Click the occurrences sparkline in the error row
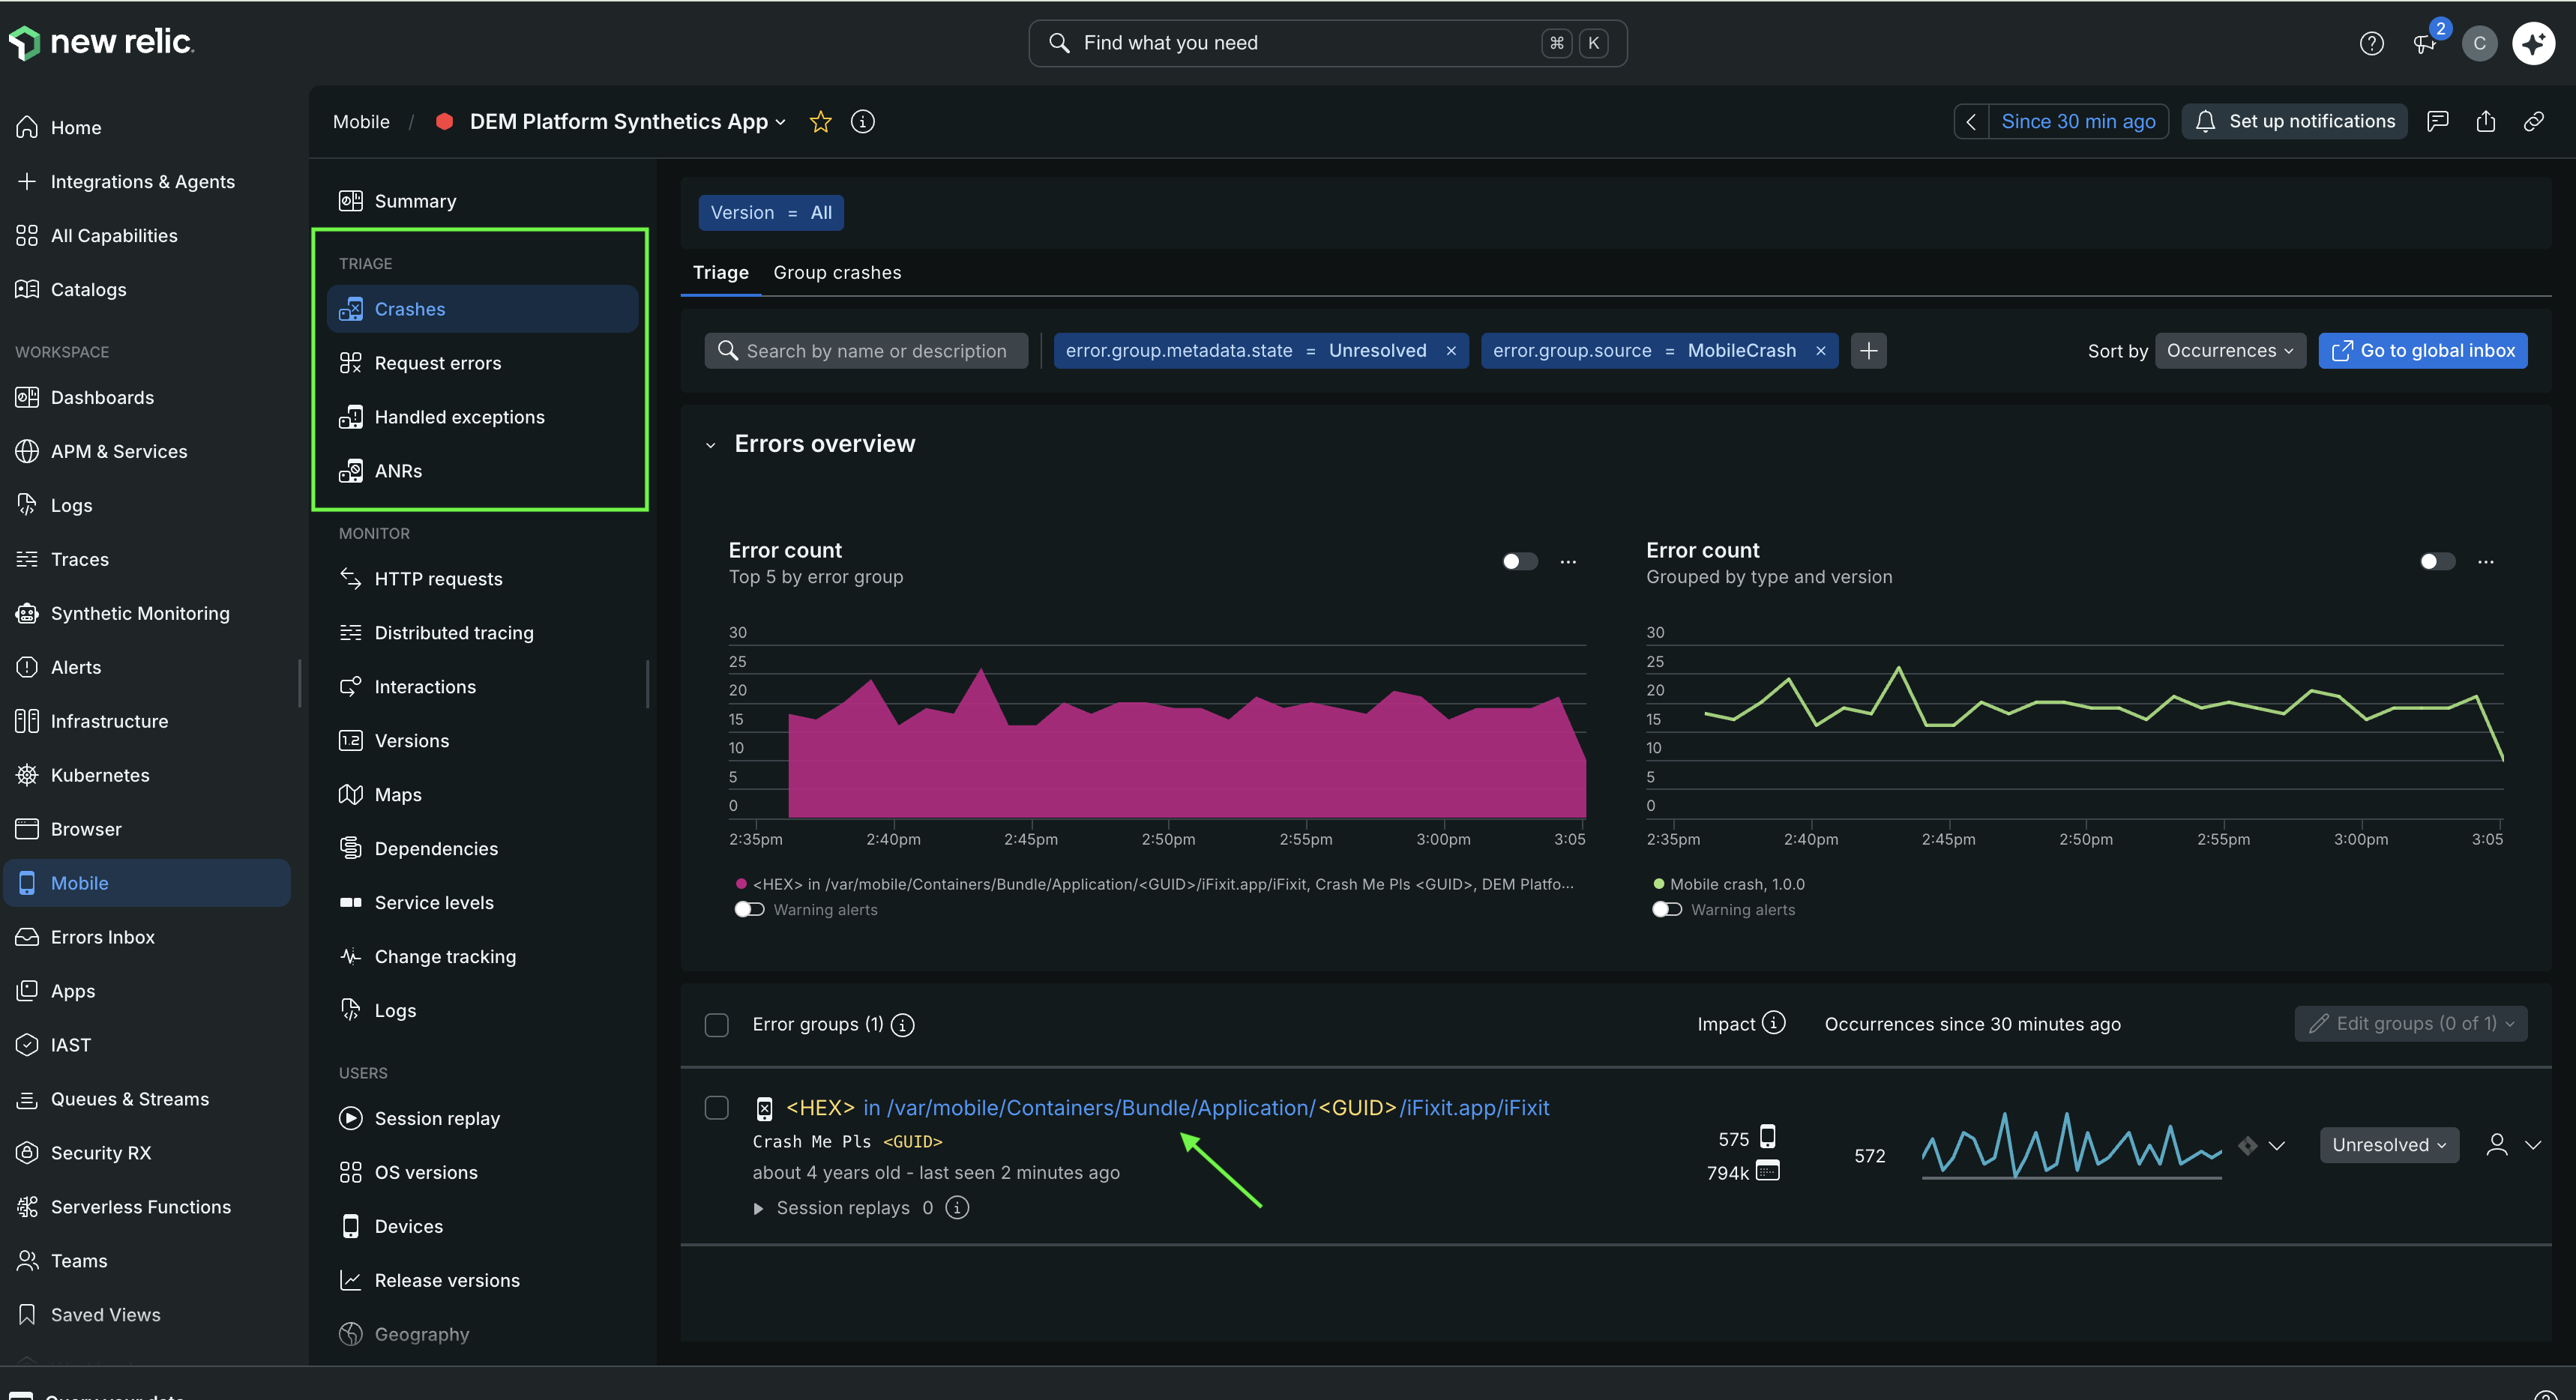The width and height of the screenshot is (2576, 1400). 2071,1146
